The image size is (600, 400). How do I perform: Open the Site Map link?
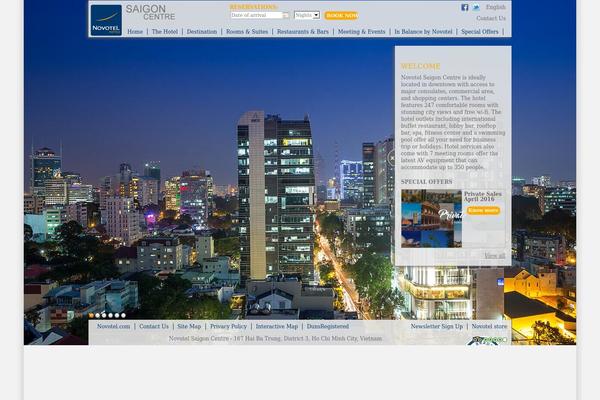pyautogui.click(x=189, y=327)
